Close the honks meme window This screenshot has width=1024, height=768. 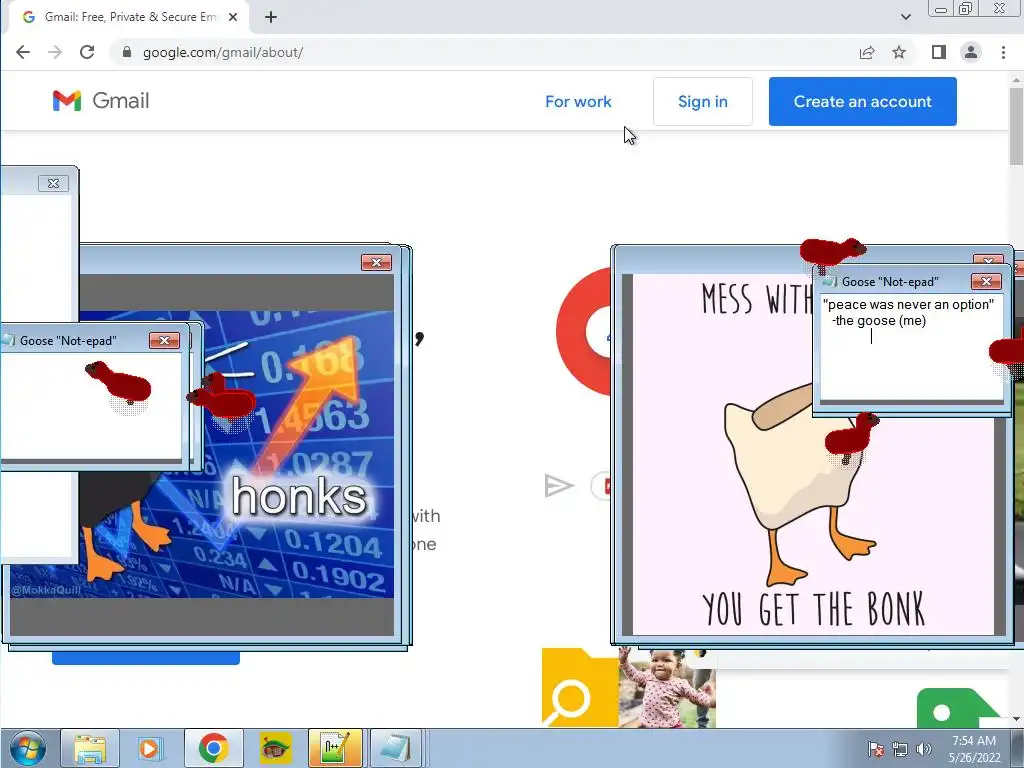pos(376,263)
